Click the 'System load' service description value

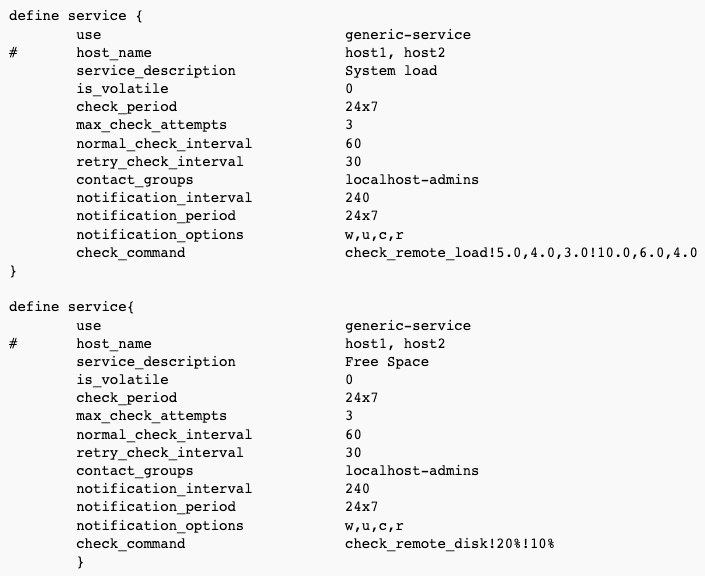pyautogui.click(x=391, y=71)
